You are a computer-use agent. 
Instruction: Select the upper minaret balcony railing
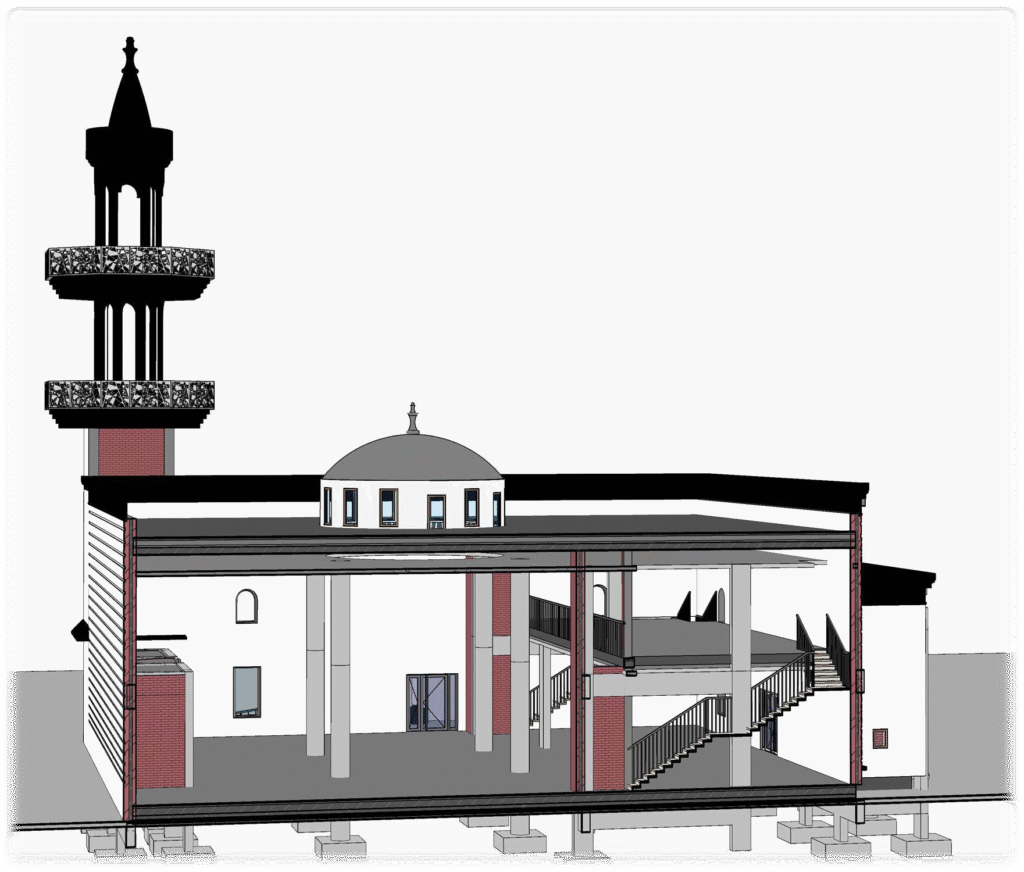tap(130, 263)
